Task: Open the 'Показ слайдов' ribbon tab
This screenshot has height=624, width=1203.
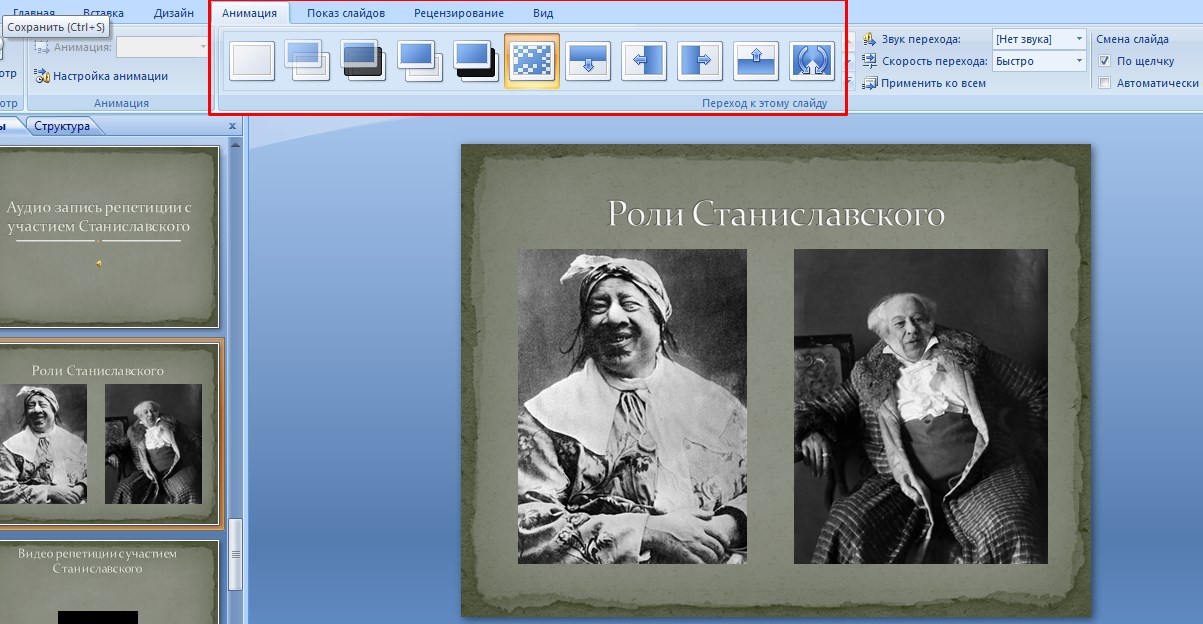Action: [346, 13]
